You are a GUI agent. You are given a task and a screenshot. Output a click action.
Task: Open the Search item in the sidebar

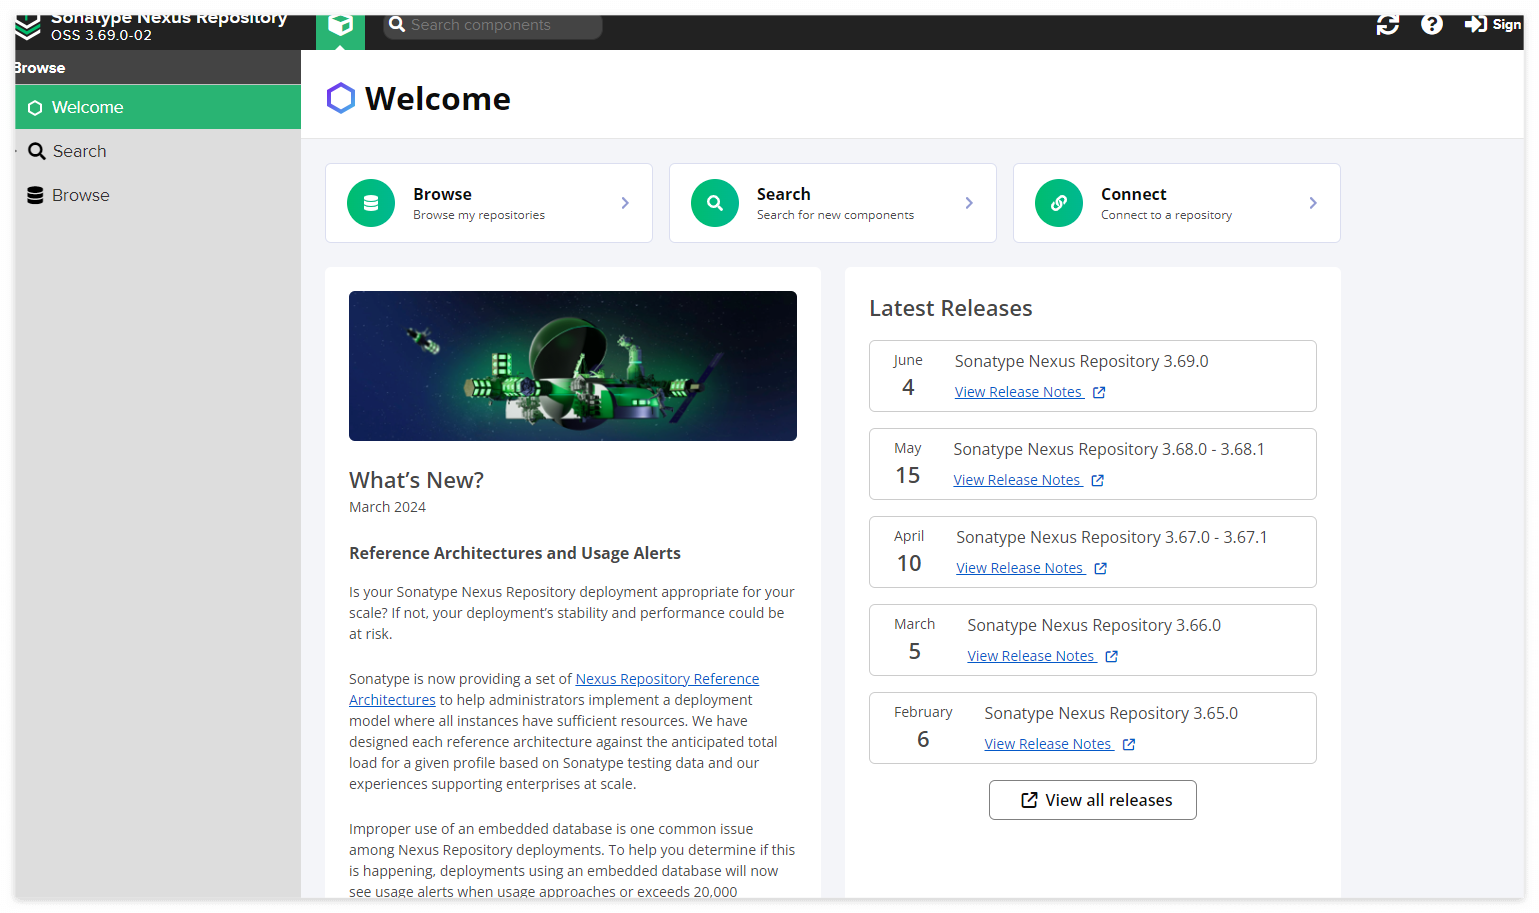pos(158,151)
